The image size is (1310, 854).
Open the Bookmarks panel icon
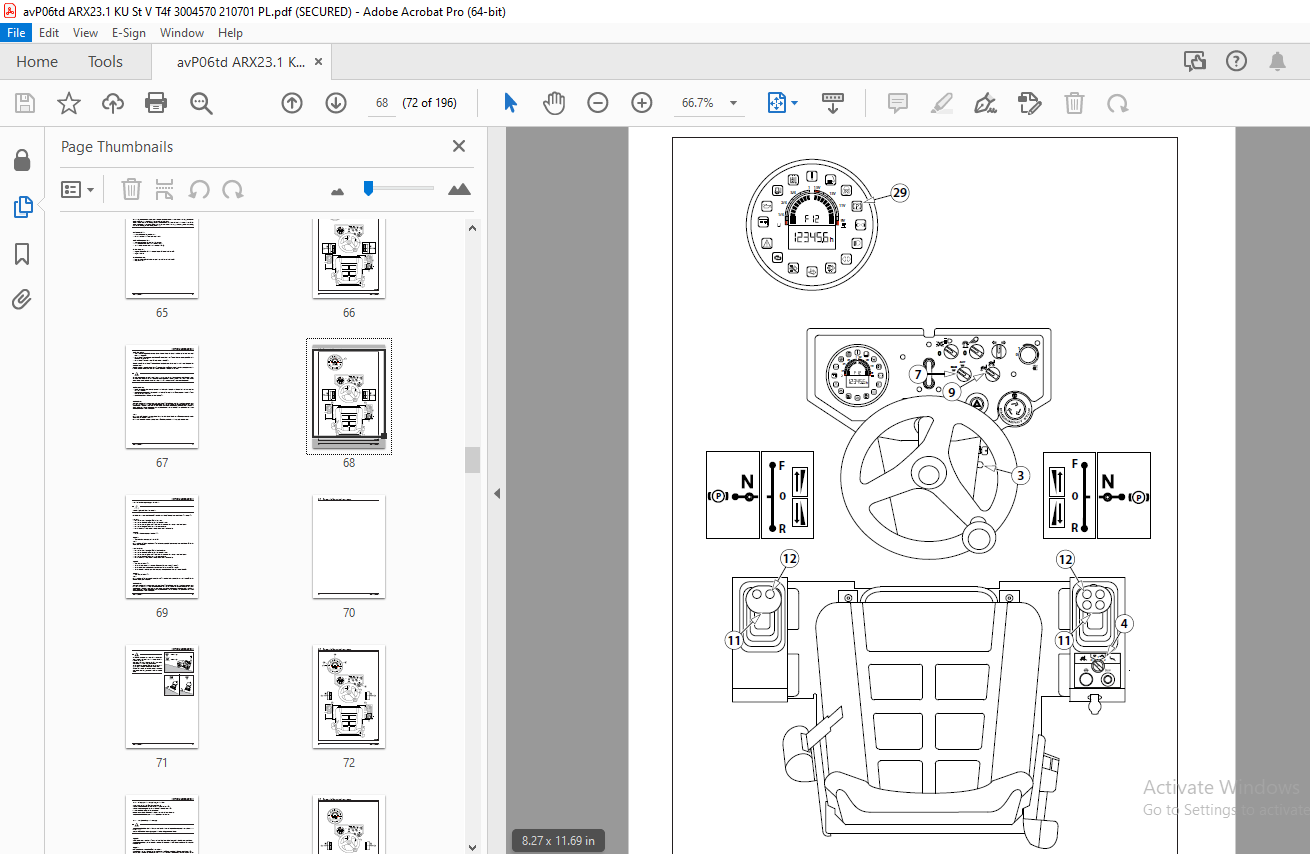click(22, 254)
